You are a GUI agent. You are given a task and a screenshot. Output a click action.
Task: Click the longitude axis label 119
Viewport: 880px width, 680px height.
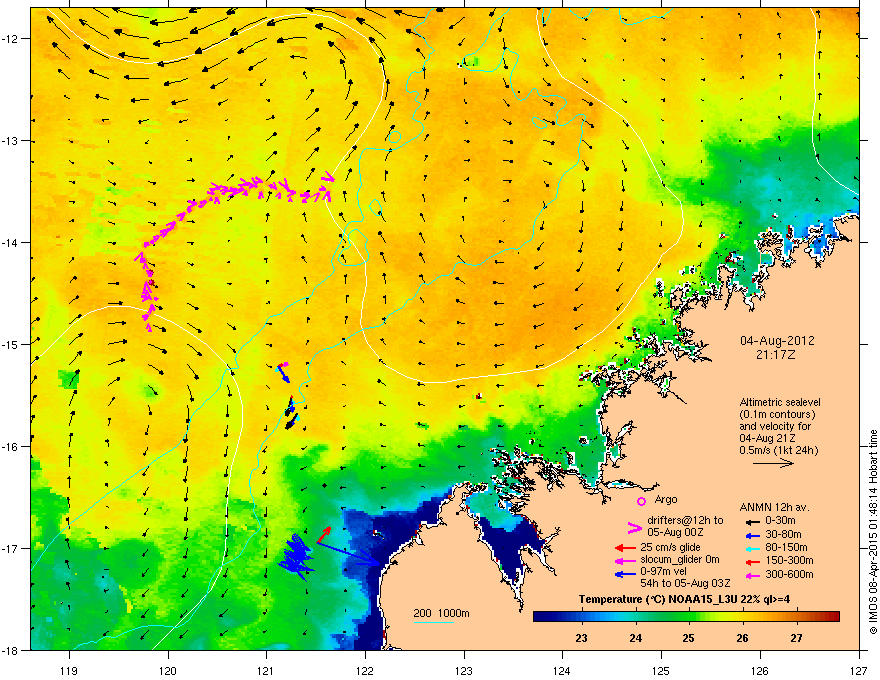pos(69,670)
